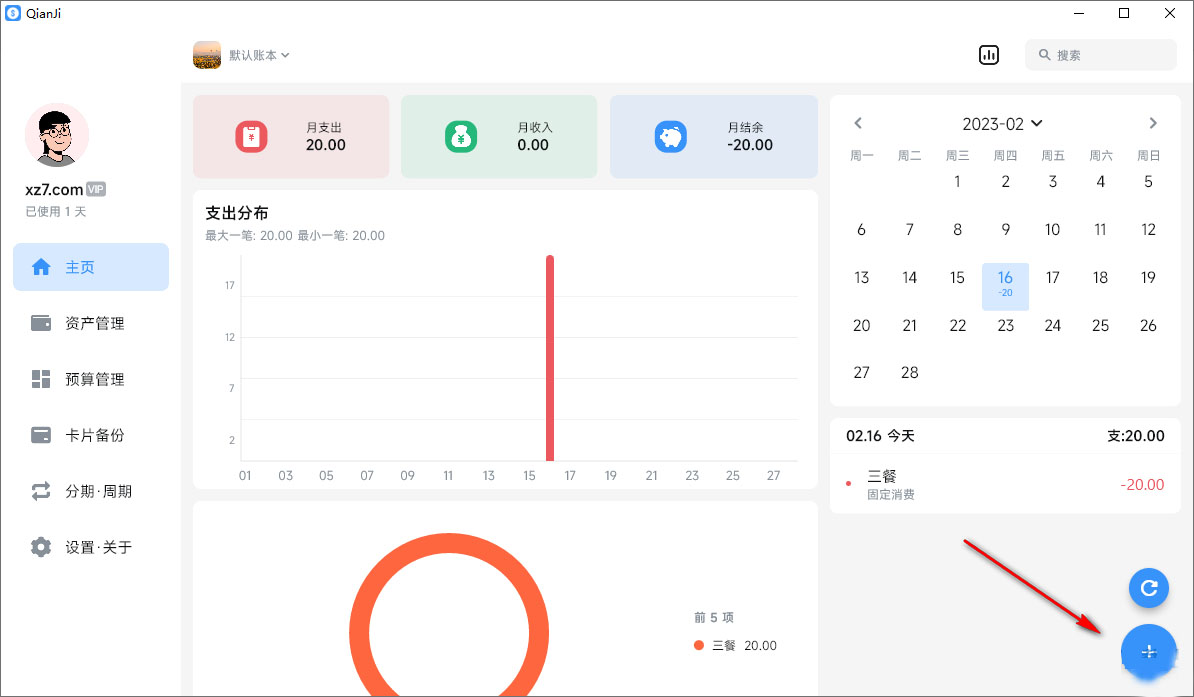Image resolution: width=1194 pixels, height=697 pixels.
Task: Click the blue add-record plus button
Action: (x=1148, y=652)
